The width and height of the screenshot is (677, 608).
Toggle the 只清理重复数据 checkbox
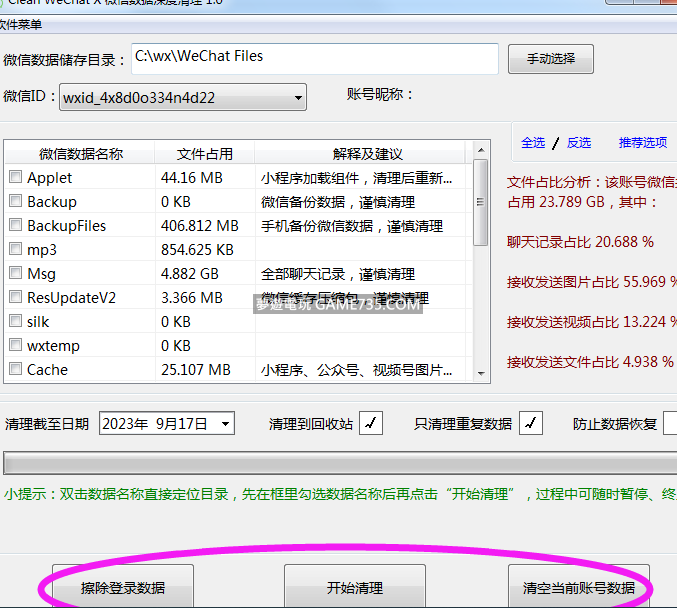point(530,424)
